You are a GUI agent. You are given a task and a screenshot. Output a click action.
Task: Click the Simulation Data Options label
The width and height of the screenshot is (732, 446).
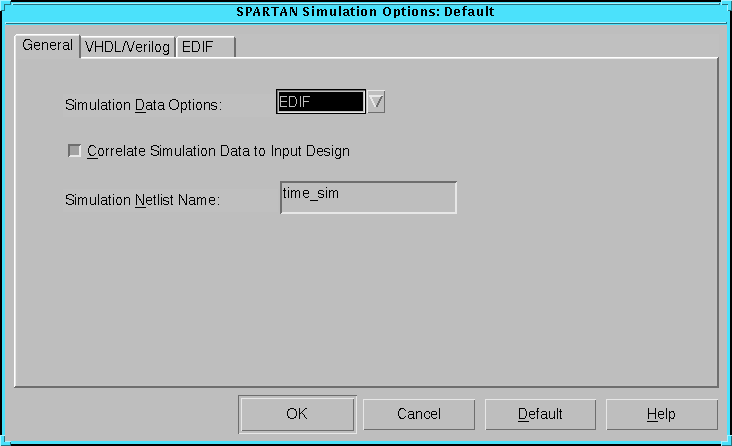(143, 105)
